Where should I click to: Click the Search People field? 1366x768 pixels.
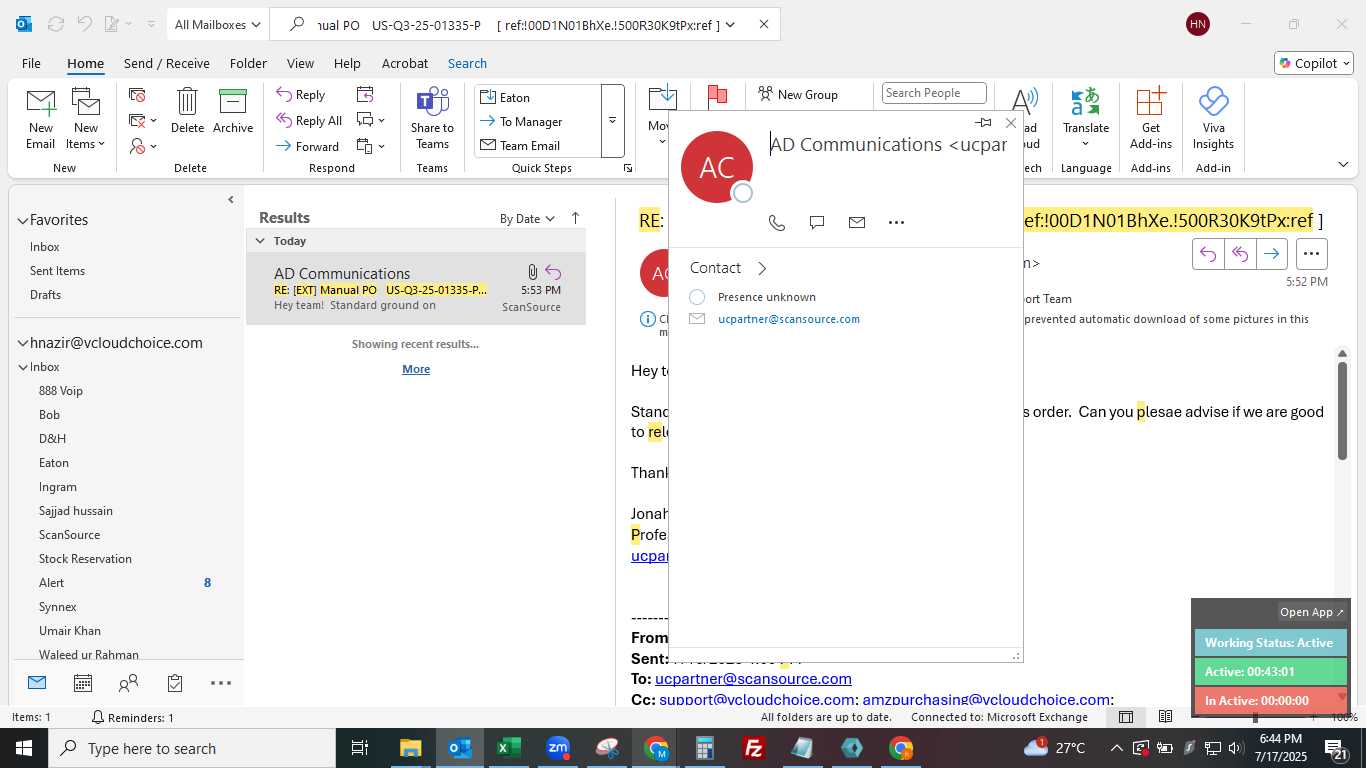934,93
